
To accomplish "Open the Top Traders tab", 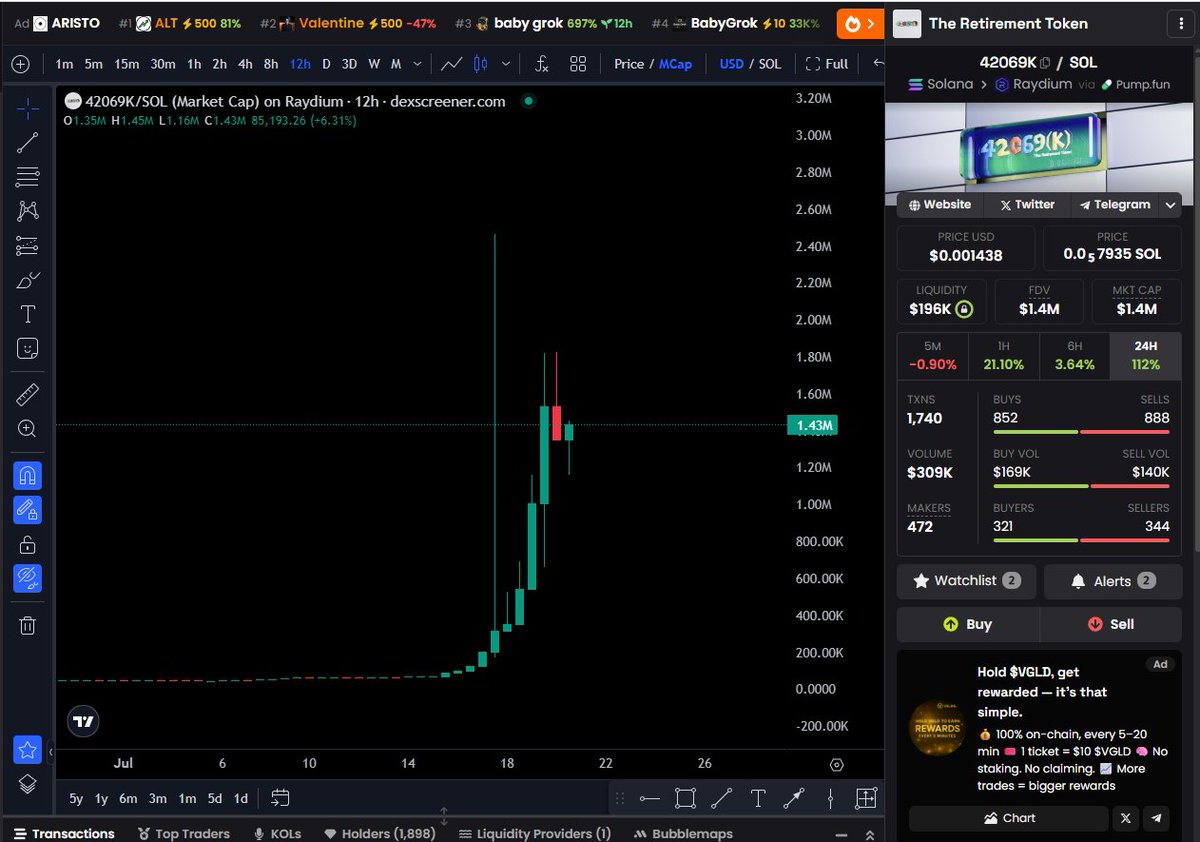I will coord(184,833).
